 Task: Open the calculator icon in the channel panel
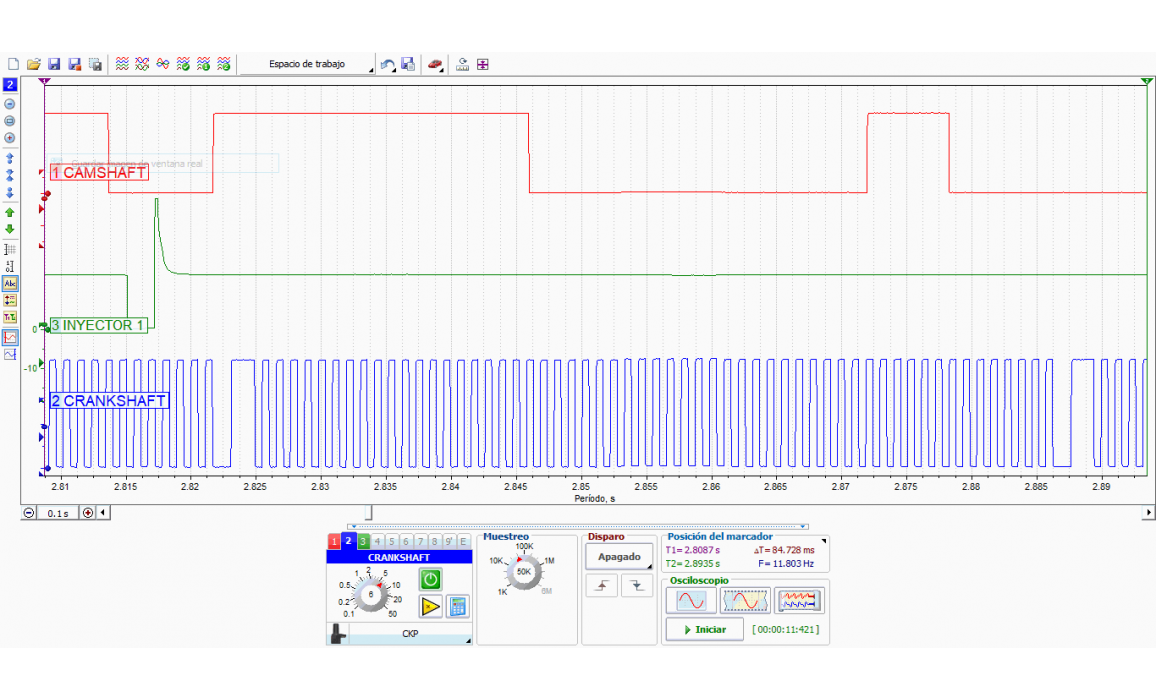click(x=458, y=606)
